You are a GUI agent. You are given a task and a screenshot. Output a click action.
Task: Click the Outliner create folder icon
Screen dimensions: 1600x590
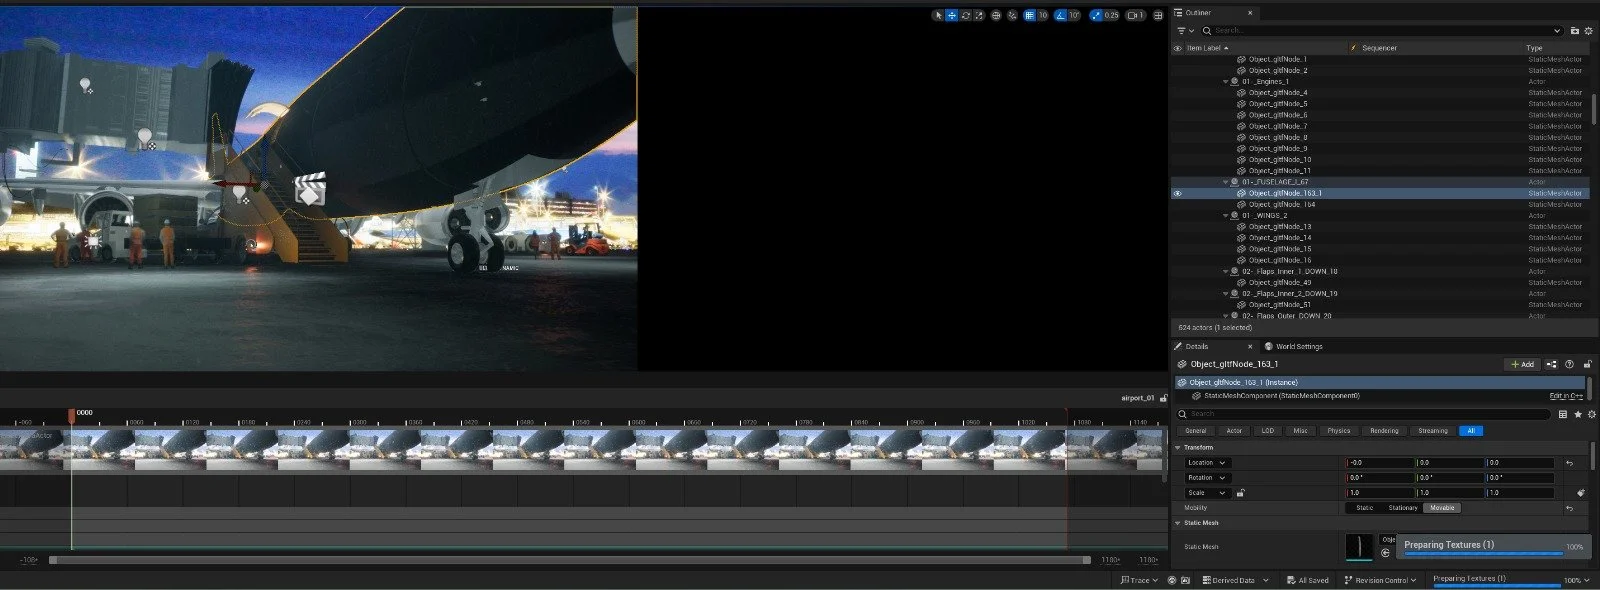tap(1575, 31)
